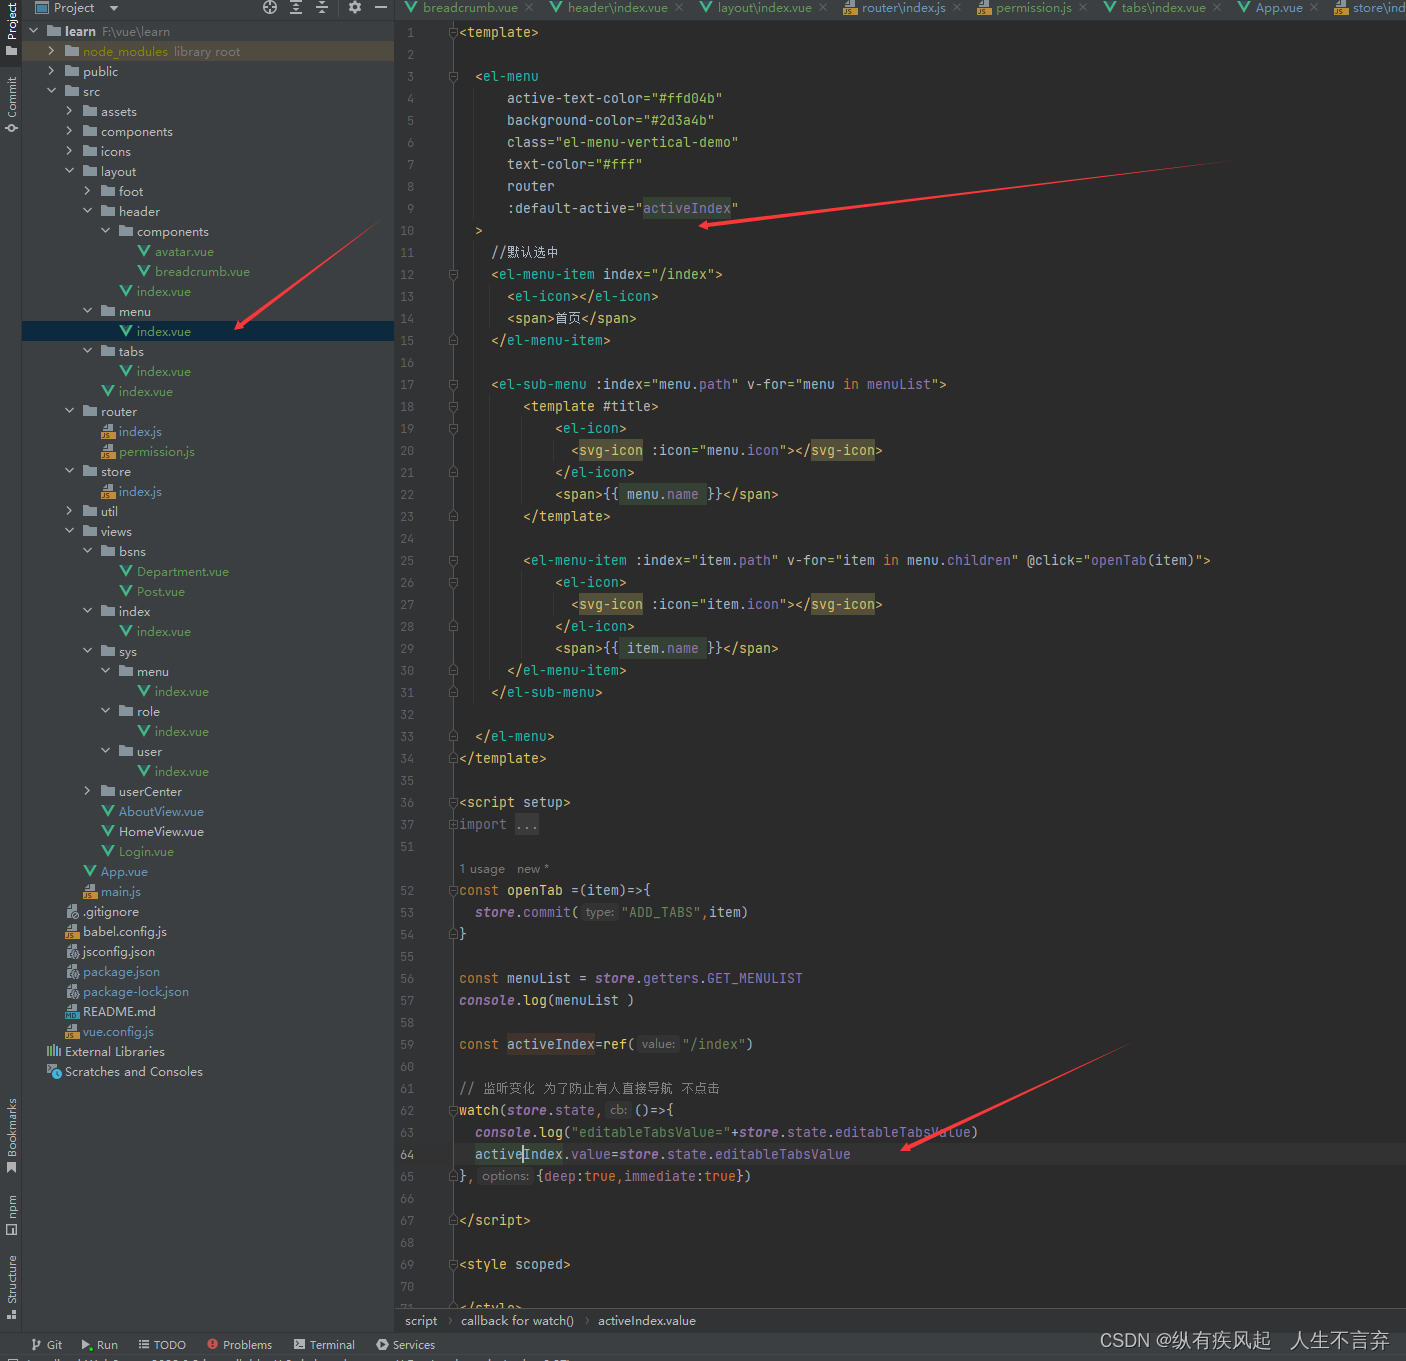Switch to tabs\index.vue editor tab

click(x=1163, y=7)
